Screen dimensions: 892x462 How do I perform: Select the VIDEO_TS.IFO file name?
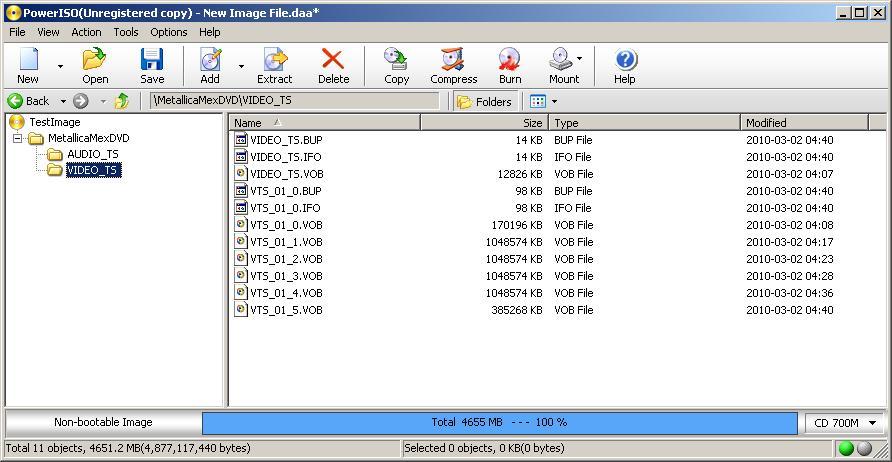[286, 156]
